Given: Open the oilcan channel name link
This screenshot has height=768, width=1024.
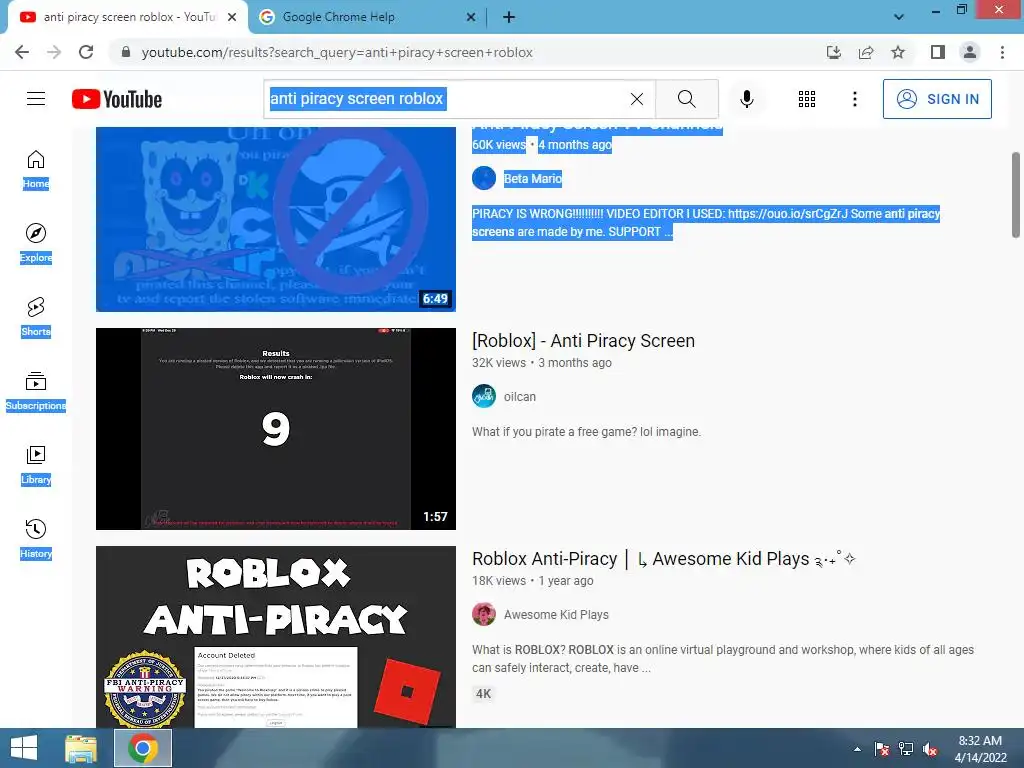Looking at the screenshot, I should click(520, 396).
